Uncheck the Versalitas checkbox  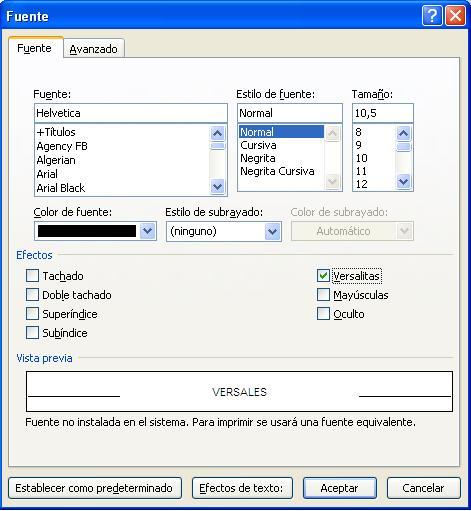click(x=323, y=276)
